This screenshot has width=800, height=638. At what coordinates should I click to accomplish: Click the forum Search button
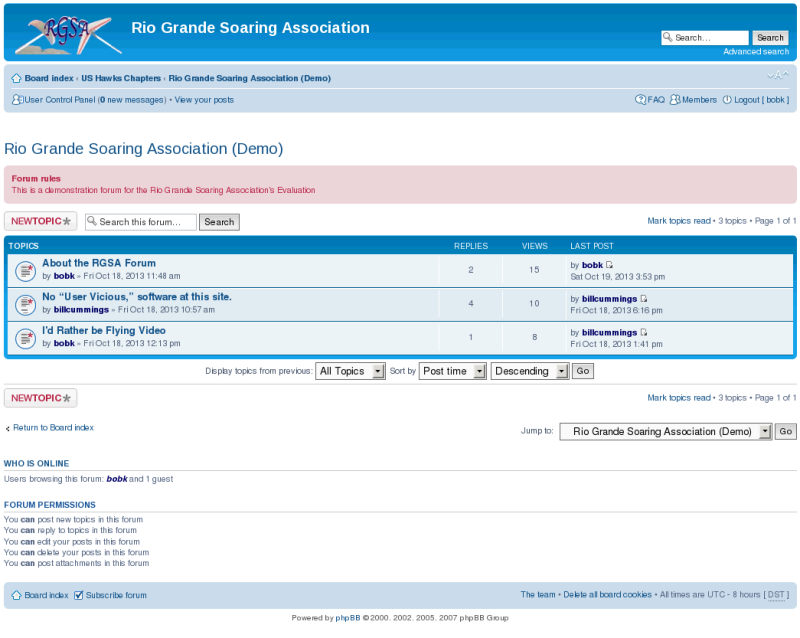tap(219, 222)
